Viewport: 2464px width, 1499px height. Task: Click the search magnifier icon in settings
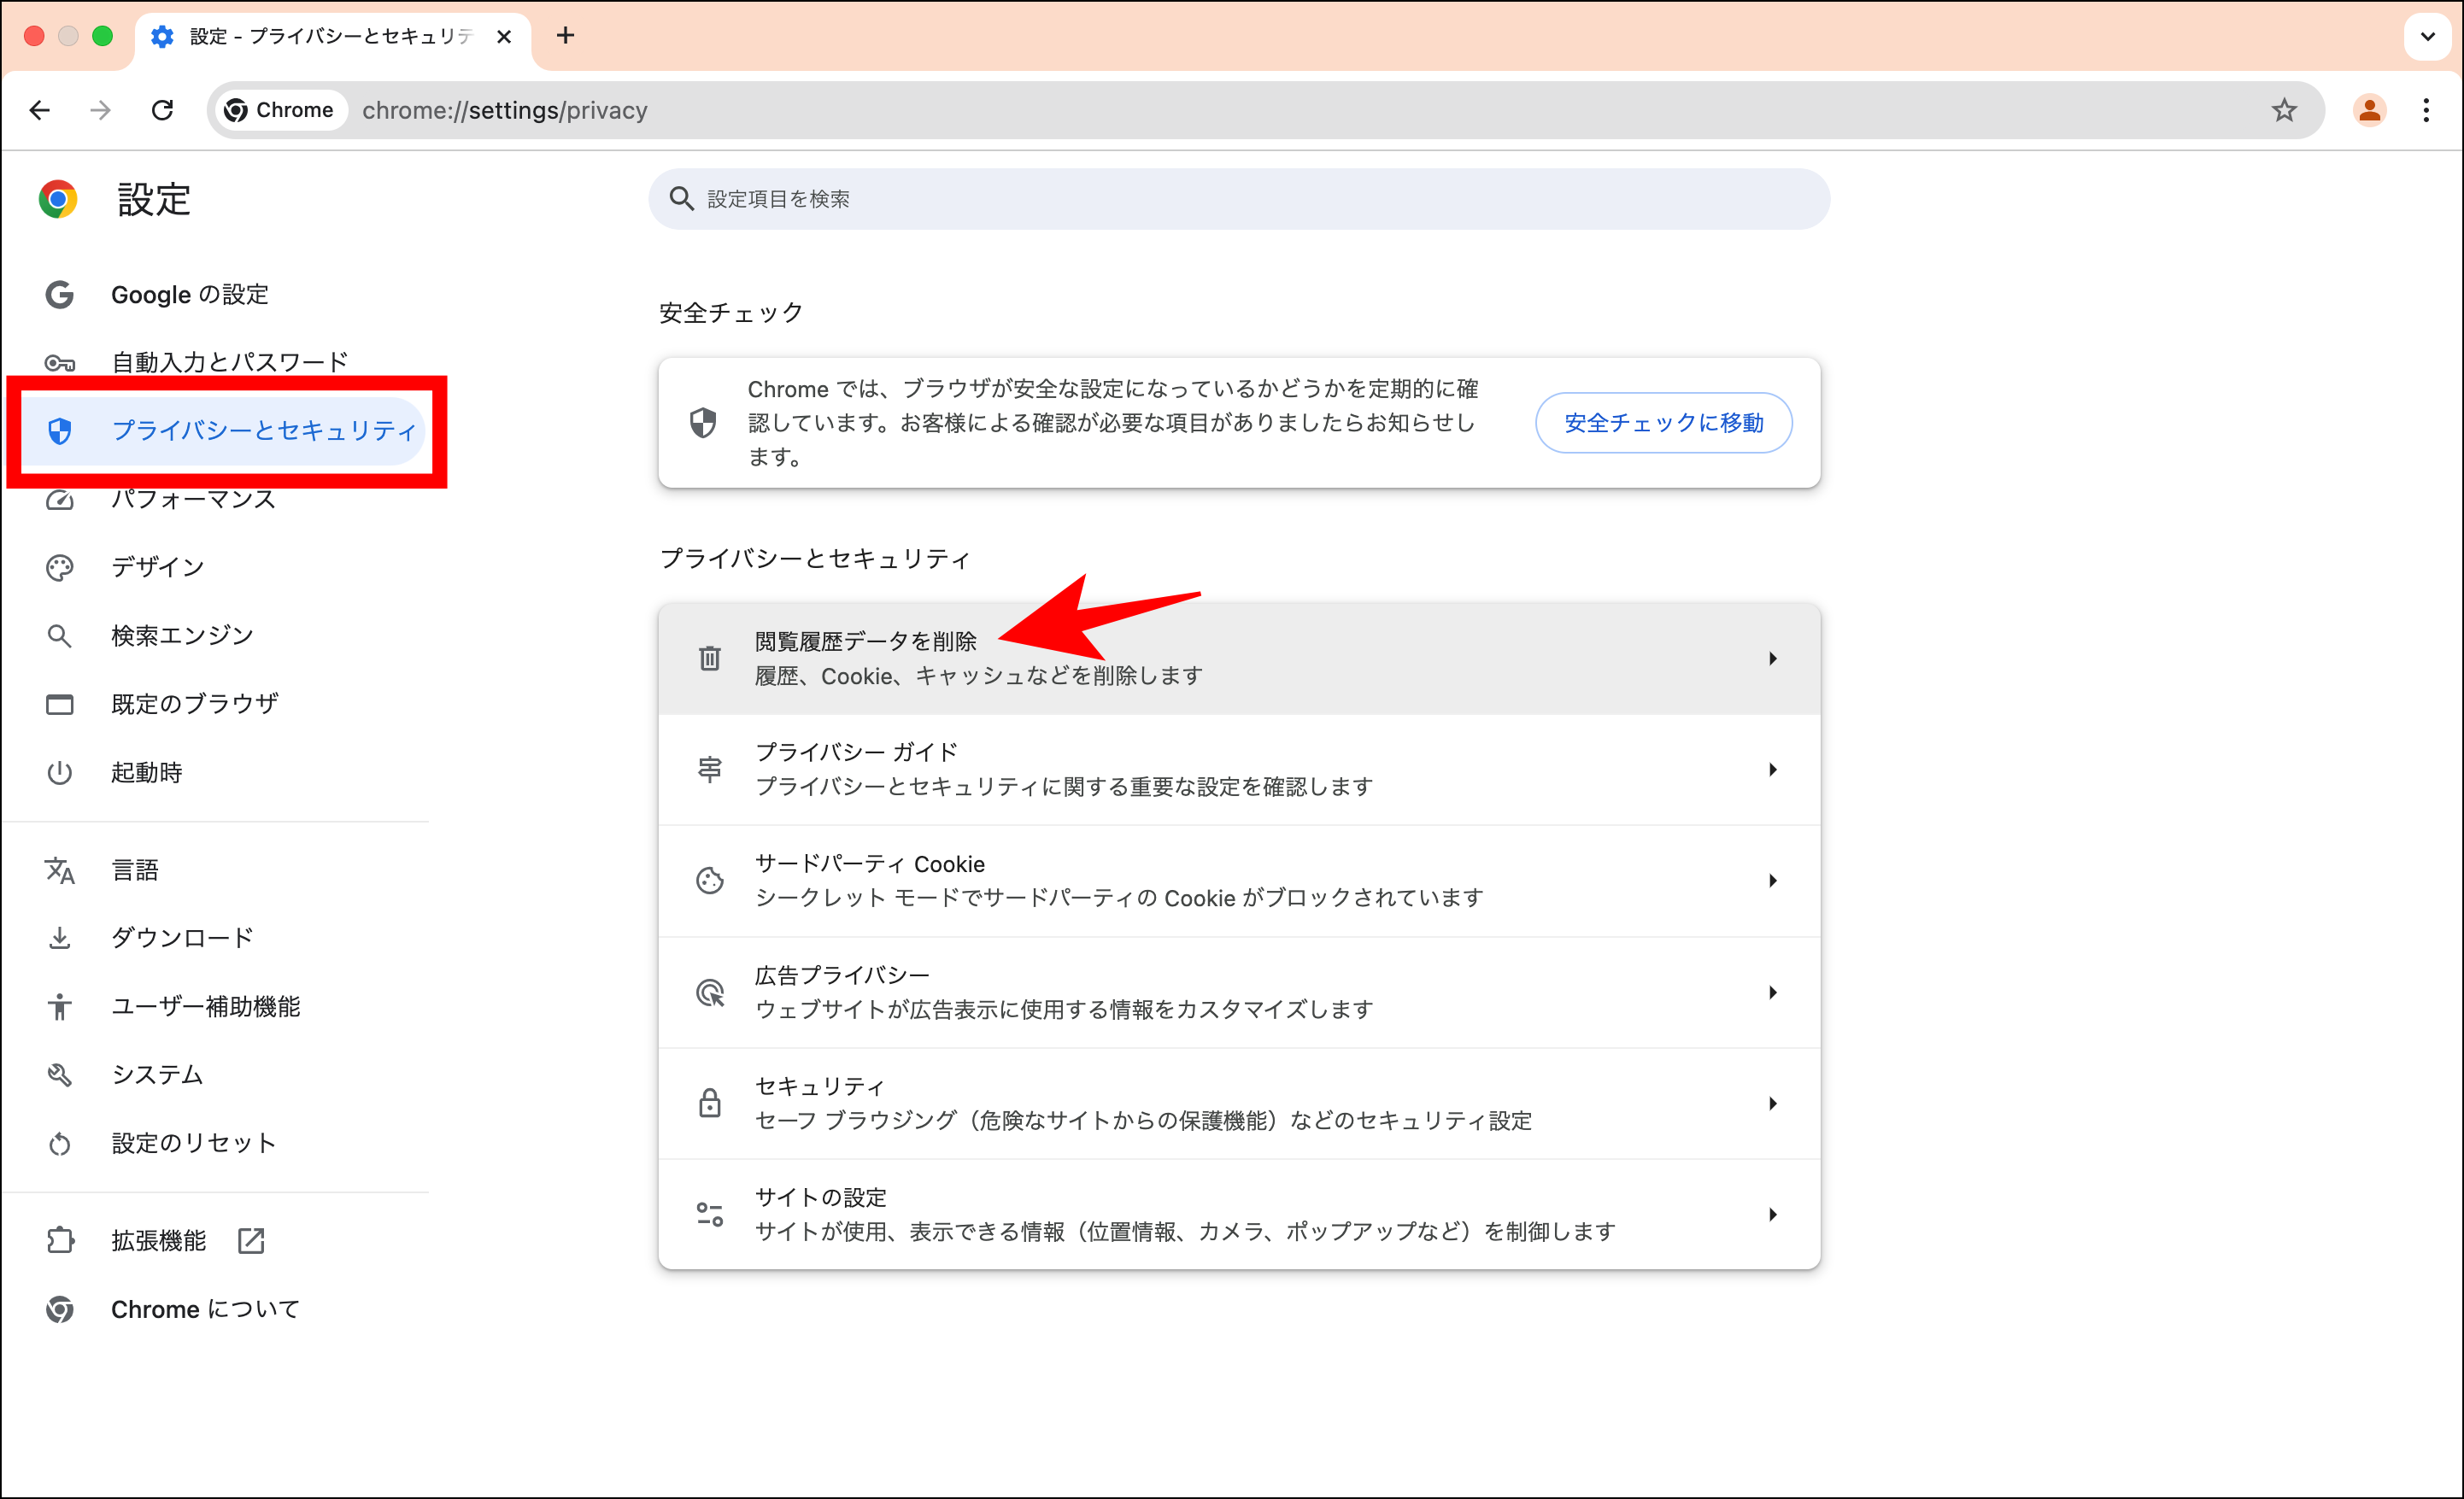(x=681, y=199)
